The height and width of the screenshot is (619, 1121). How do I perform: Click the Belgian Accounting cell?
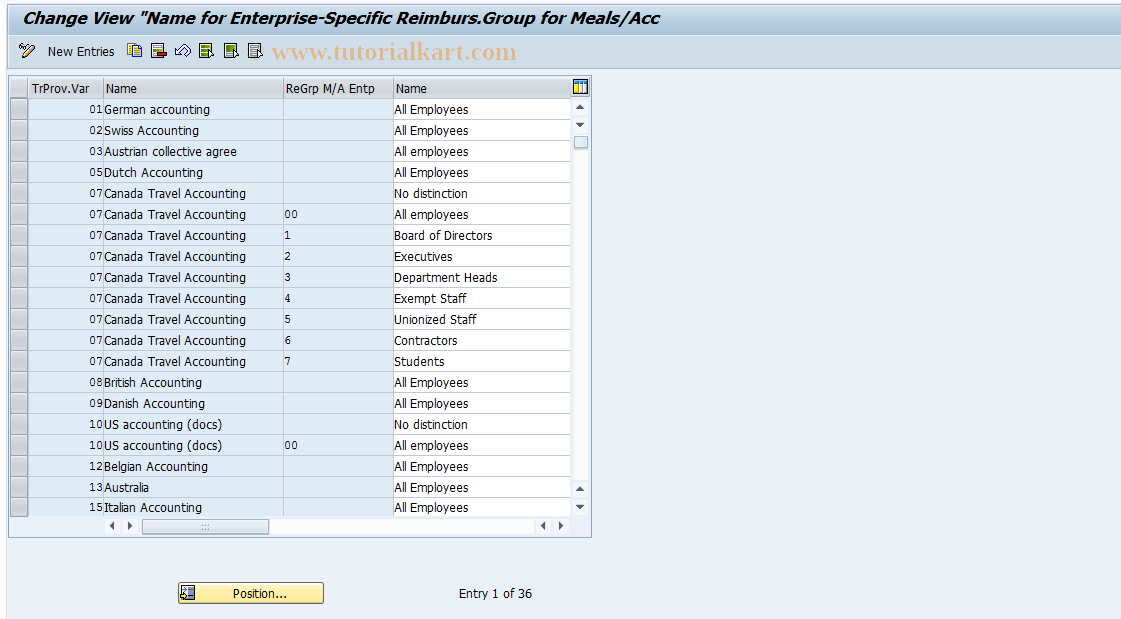point(193,467)
